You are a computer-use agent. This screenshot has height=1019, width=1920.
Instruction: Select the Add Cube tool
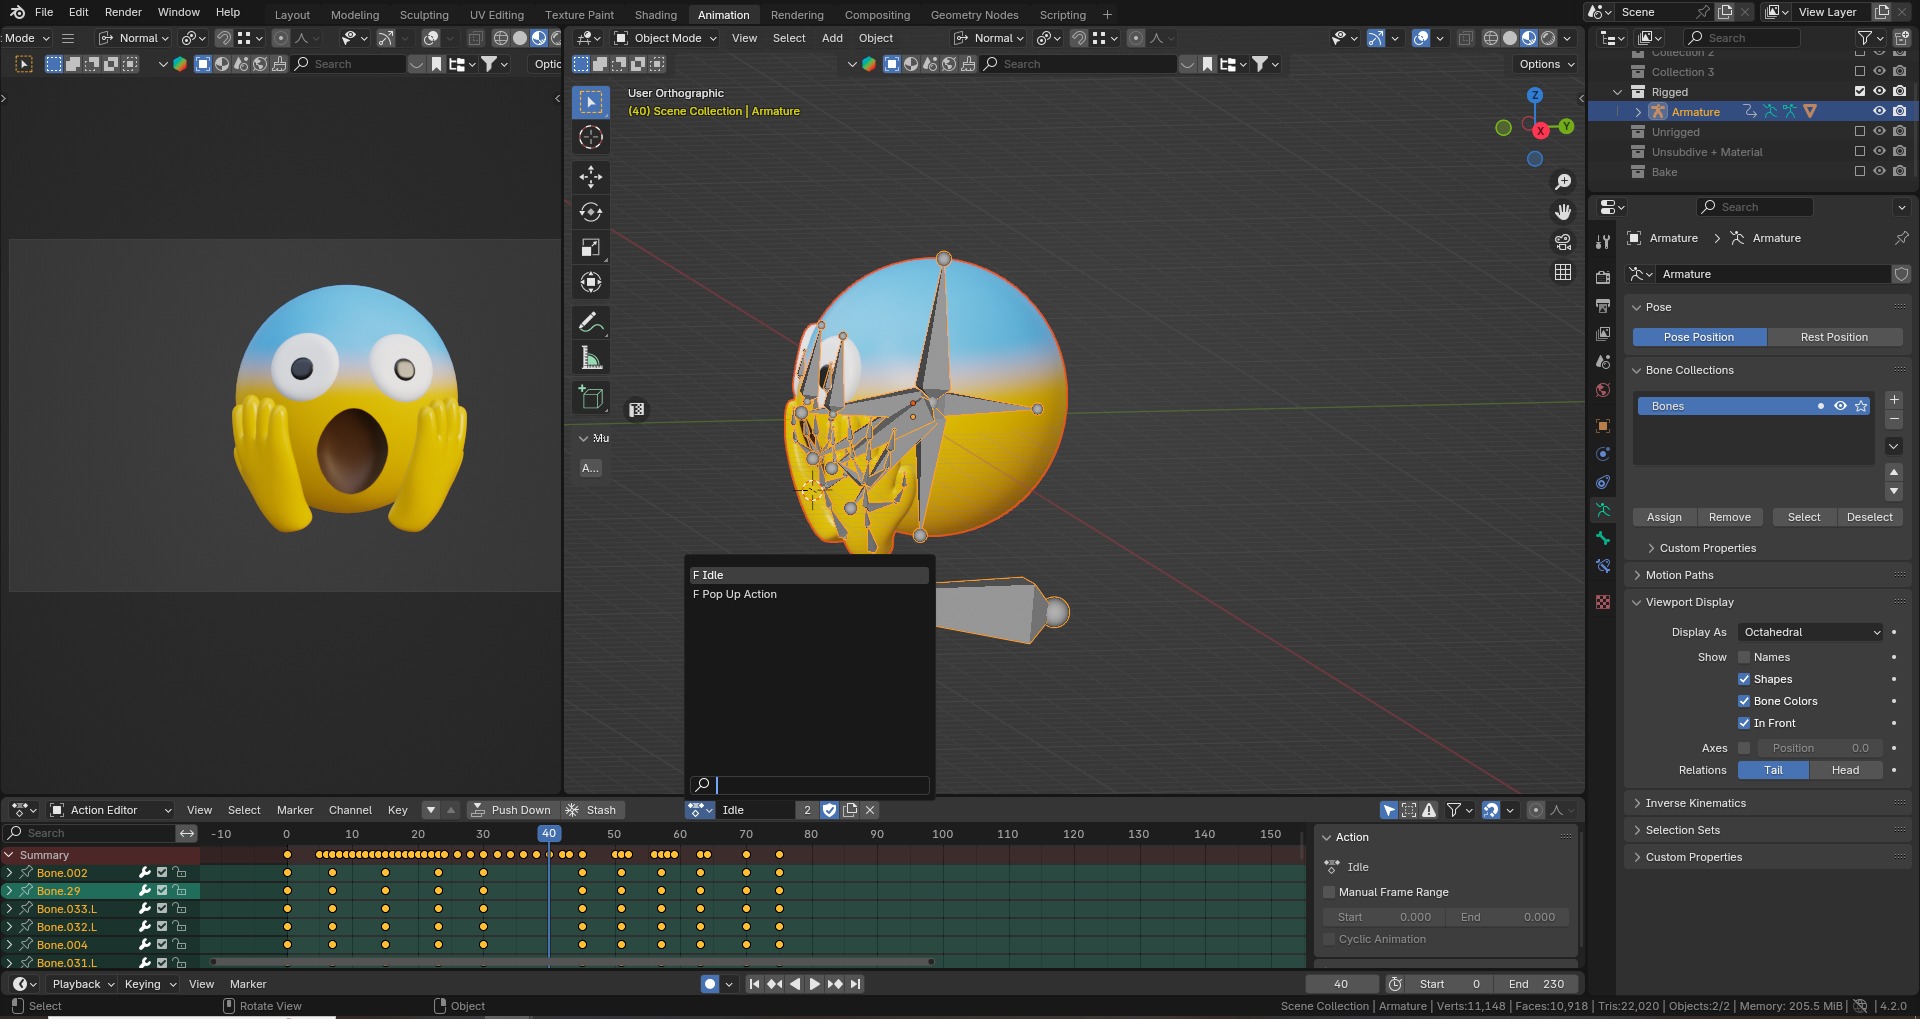591,397
